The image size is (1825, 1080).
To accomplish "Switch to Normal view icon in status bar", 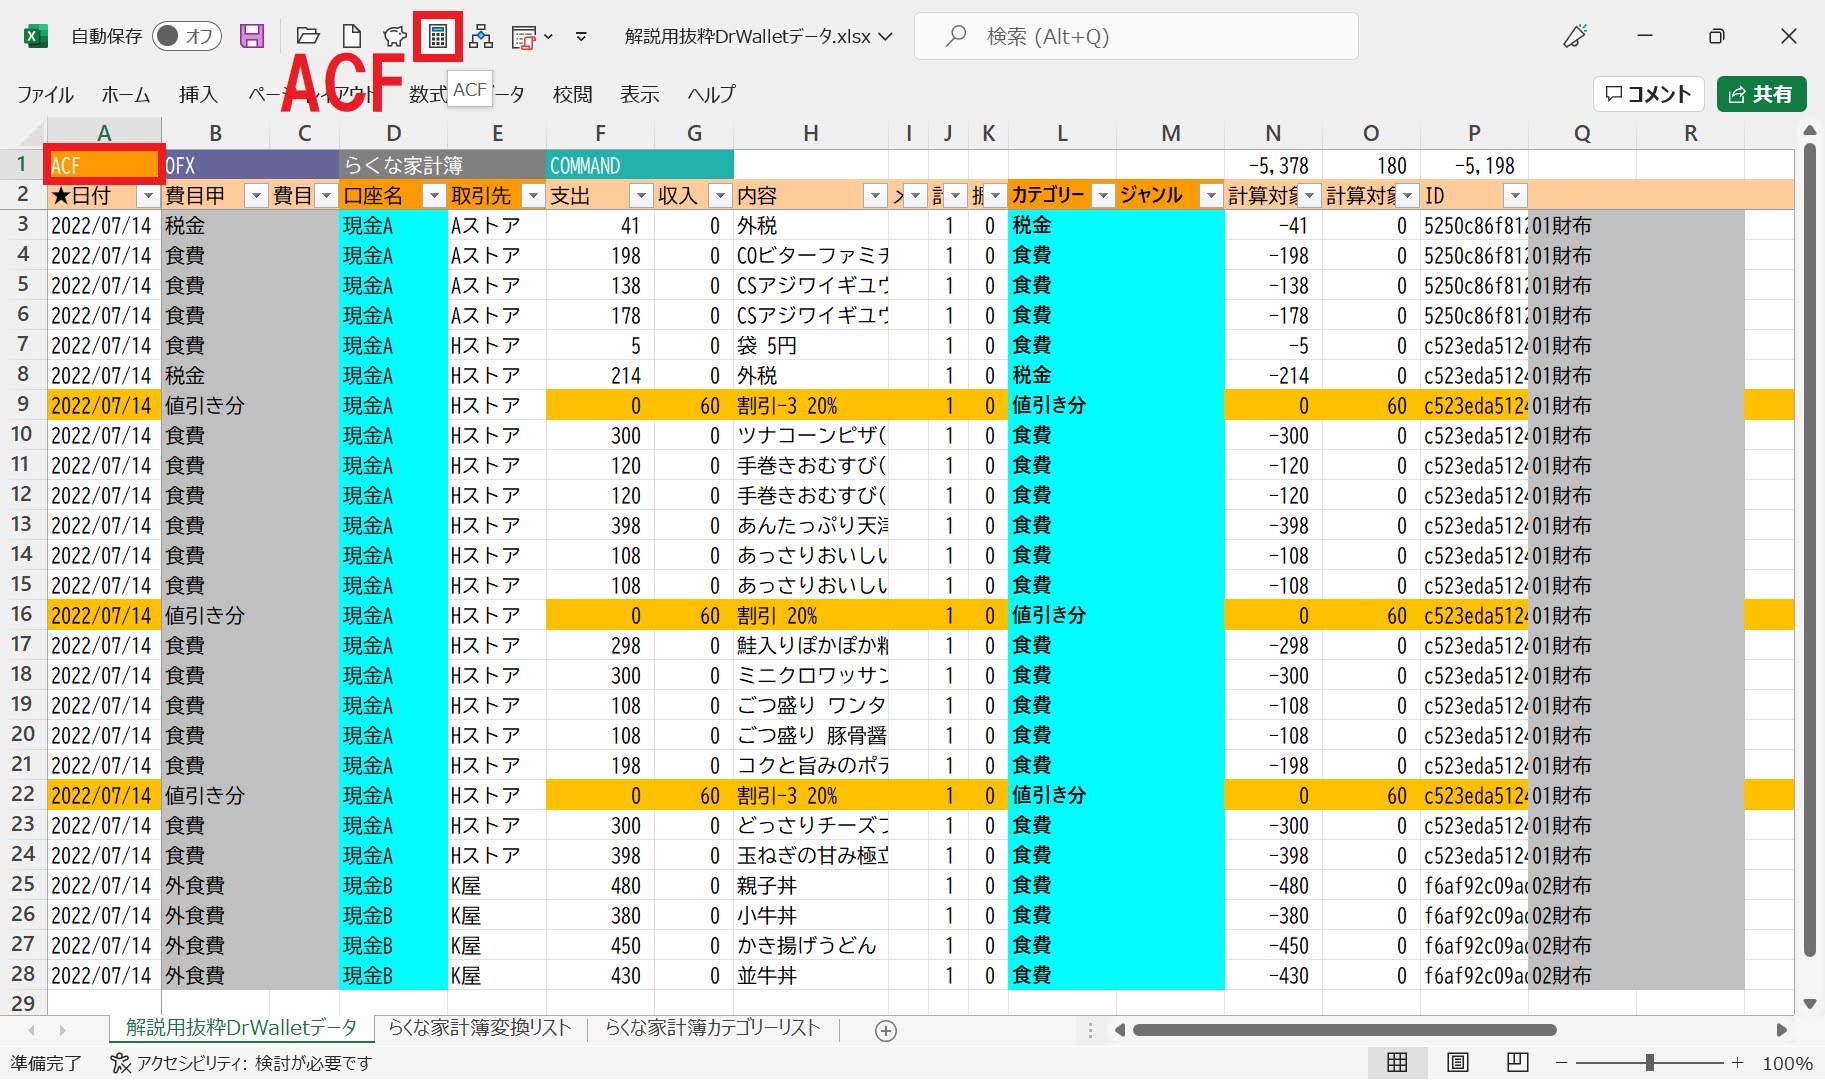I will [x=1397, y=1063].
